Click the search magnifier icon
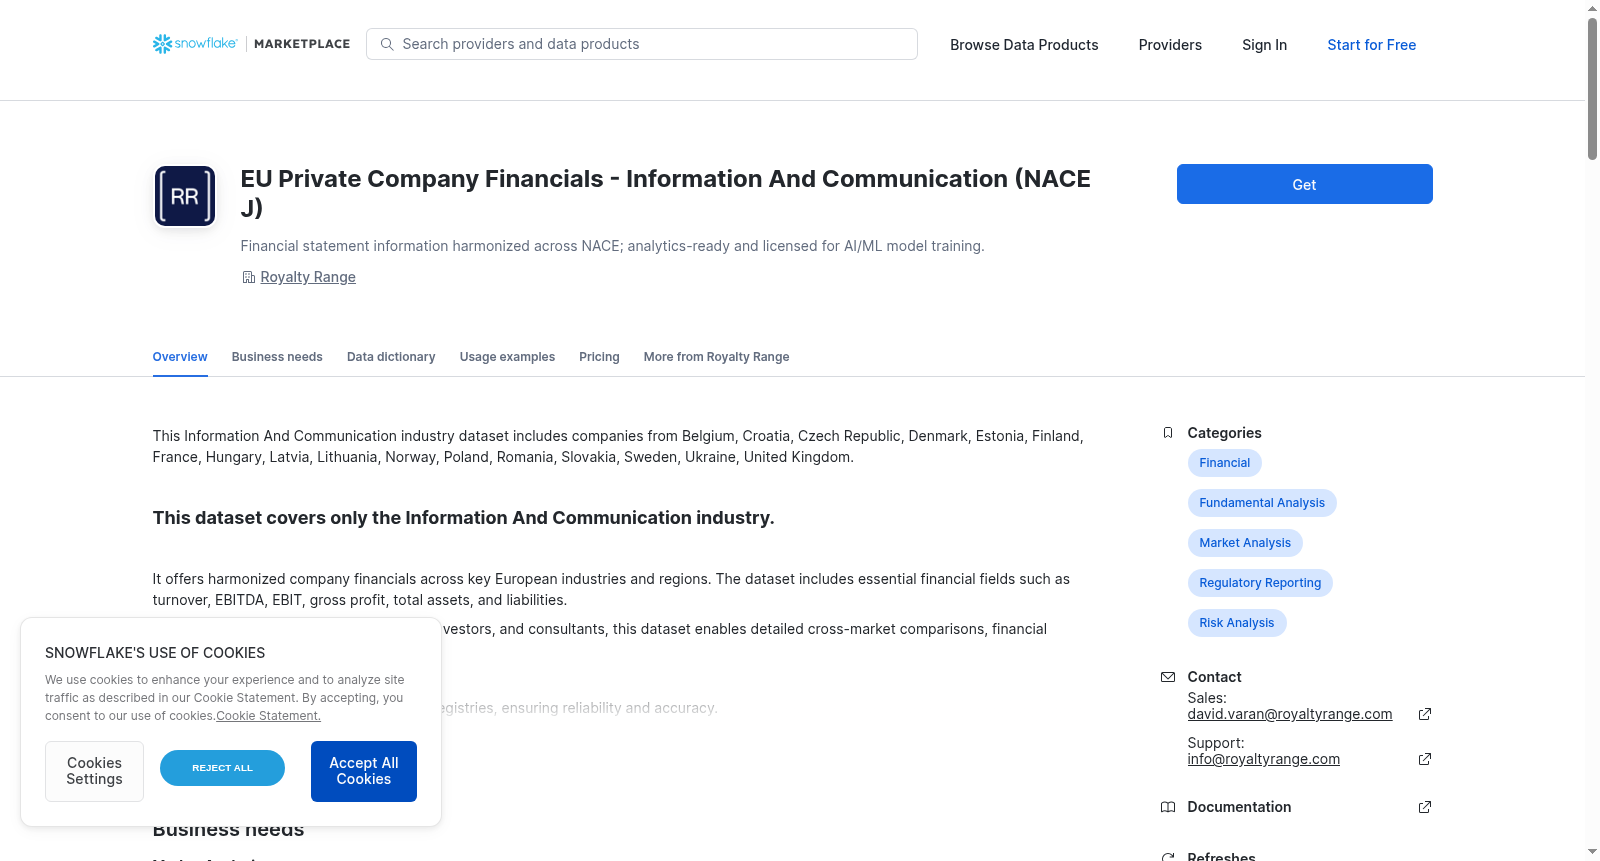 pyautogui.click(x=387, y=44)
